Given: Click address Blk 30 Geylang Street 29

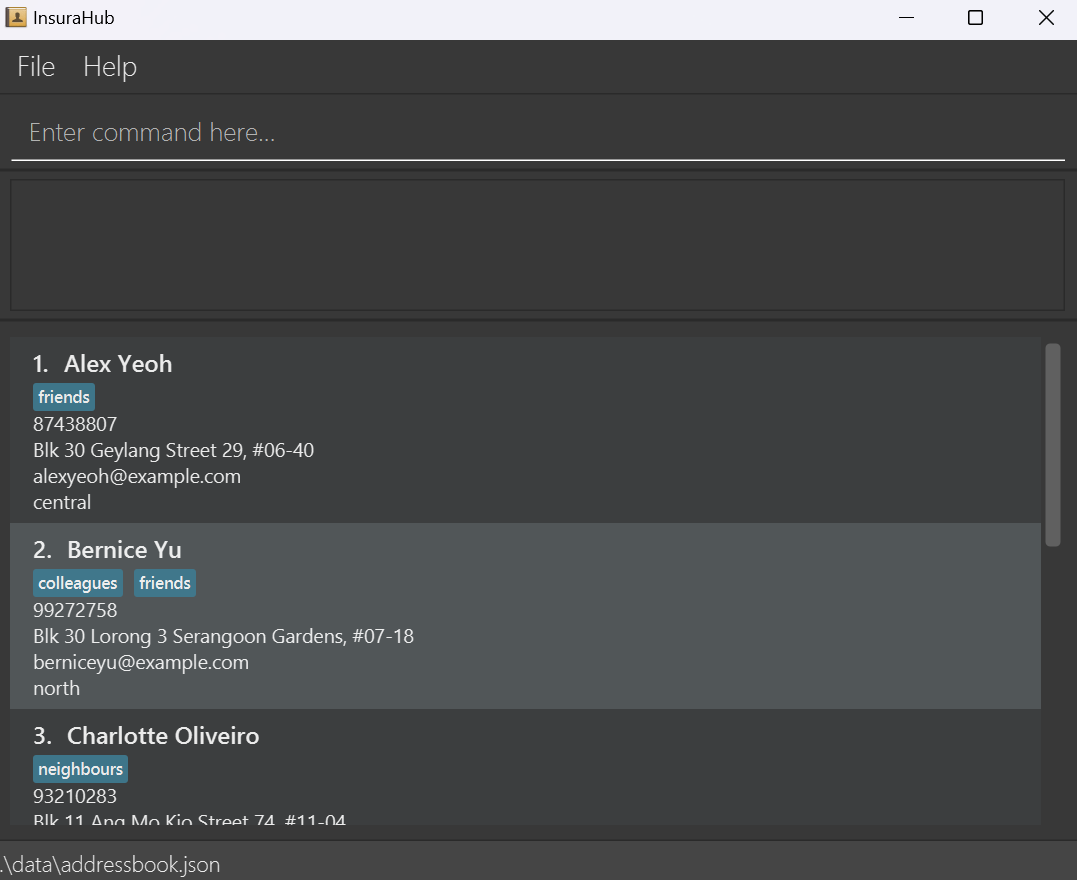Looking at the screenshot, I should coord(173,450).
